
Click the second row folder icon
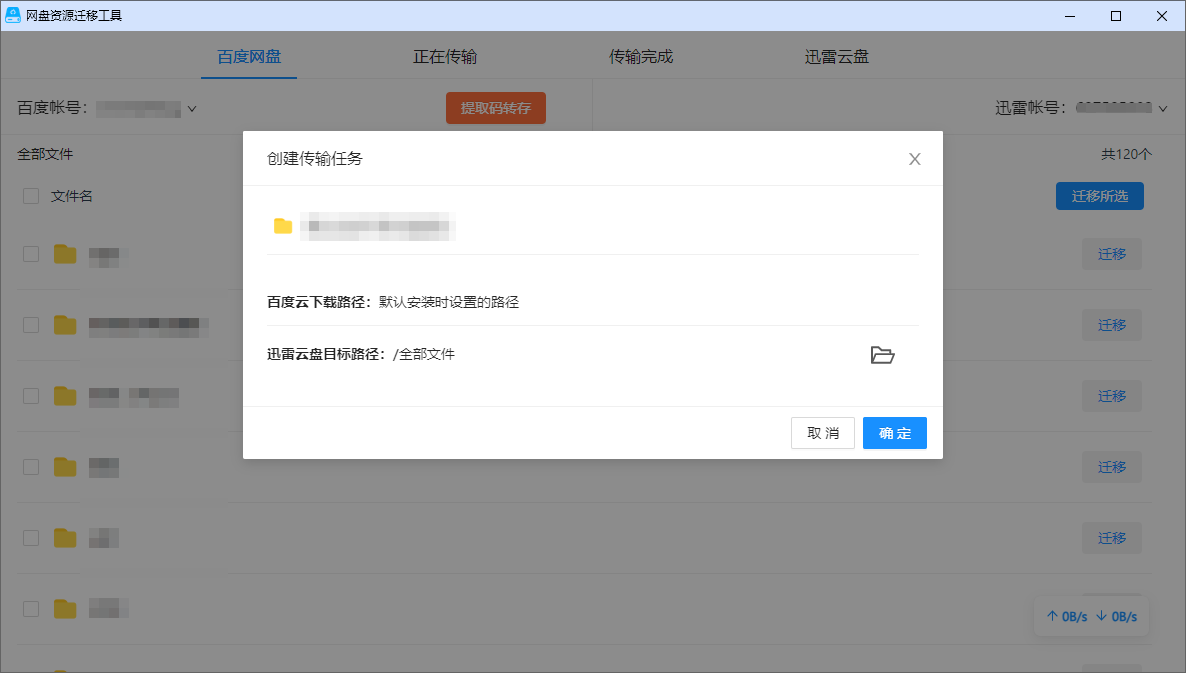click(x=65, y=325)
